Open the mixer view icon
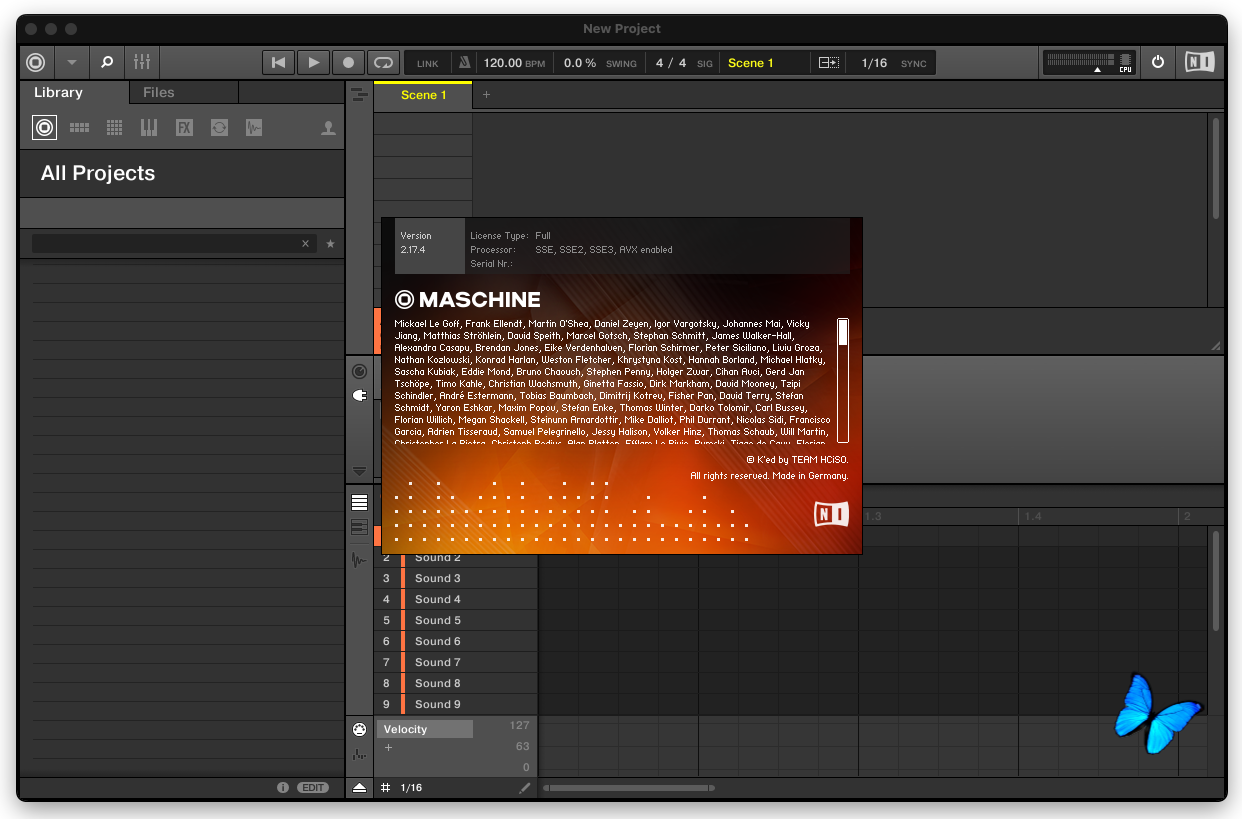 tap(141, 62)
